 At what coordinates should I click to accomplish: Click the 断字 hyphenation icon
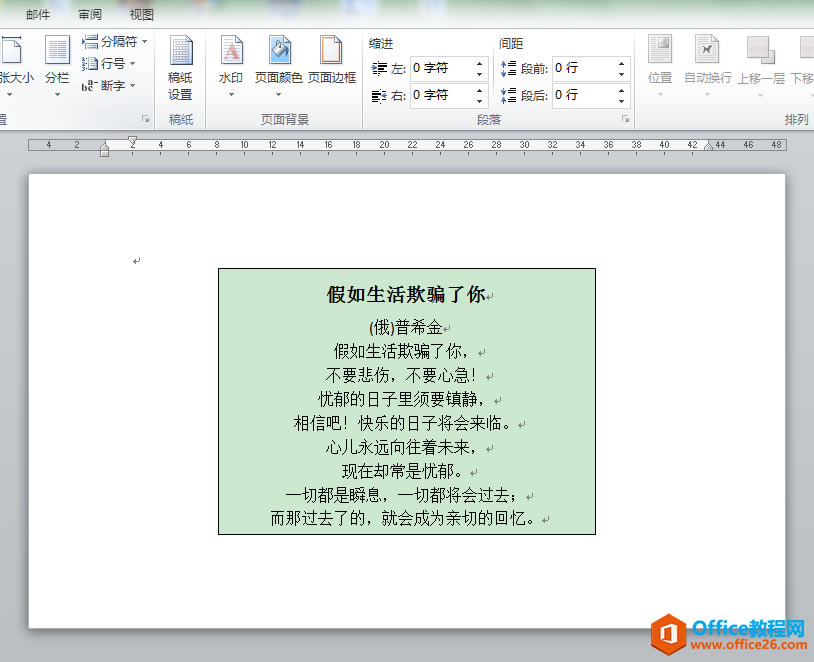point(90,86)
